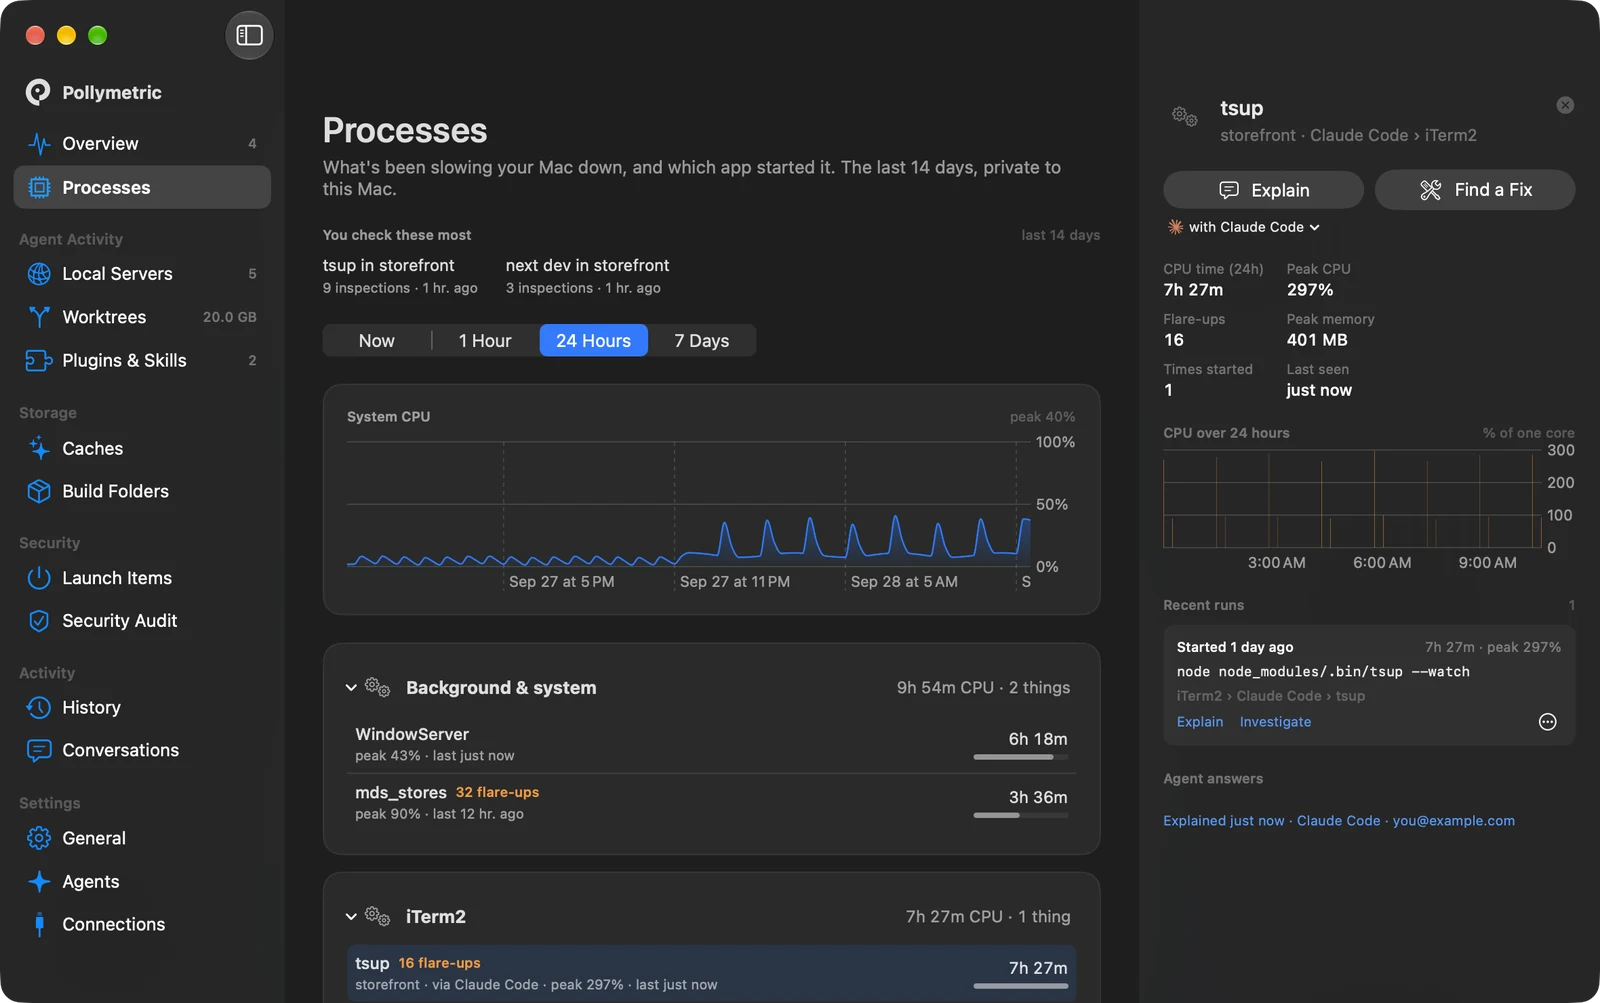Image resolution: width=1600 pixels, height=1003 pixels.
Task: Click the Investigate link
Action: [x=1275, y=722]
